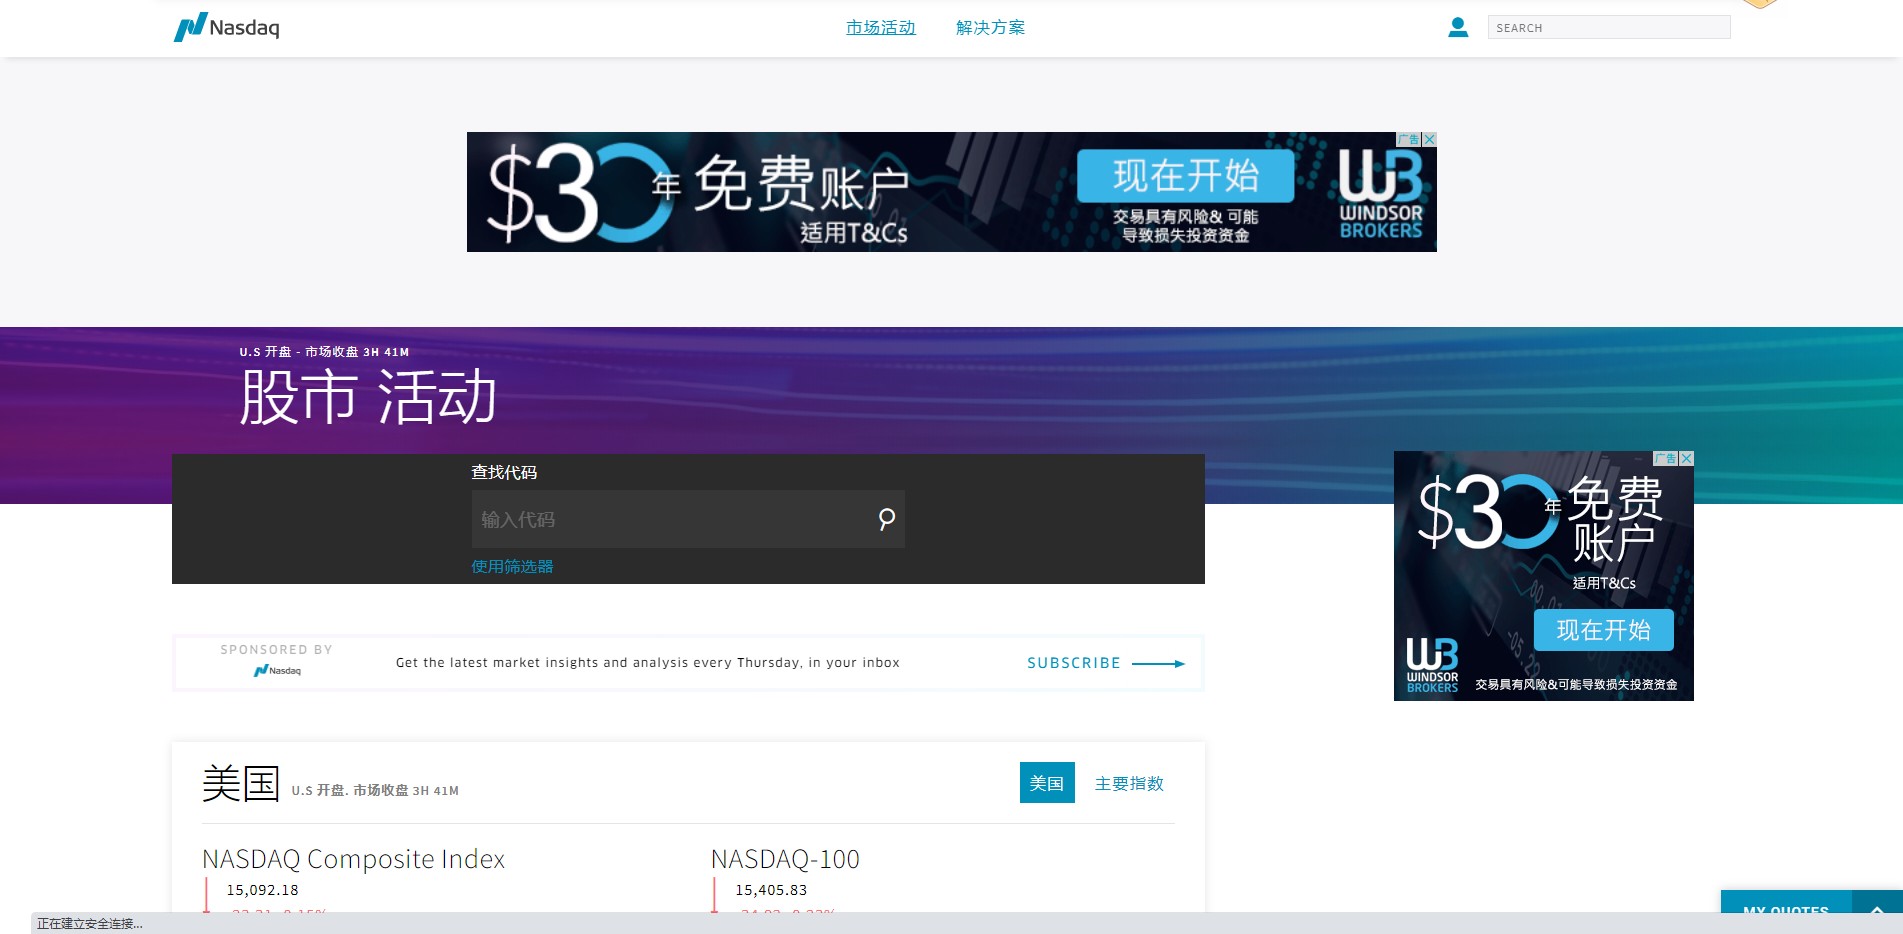Click the SUBSCRIBE link

1074,663
